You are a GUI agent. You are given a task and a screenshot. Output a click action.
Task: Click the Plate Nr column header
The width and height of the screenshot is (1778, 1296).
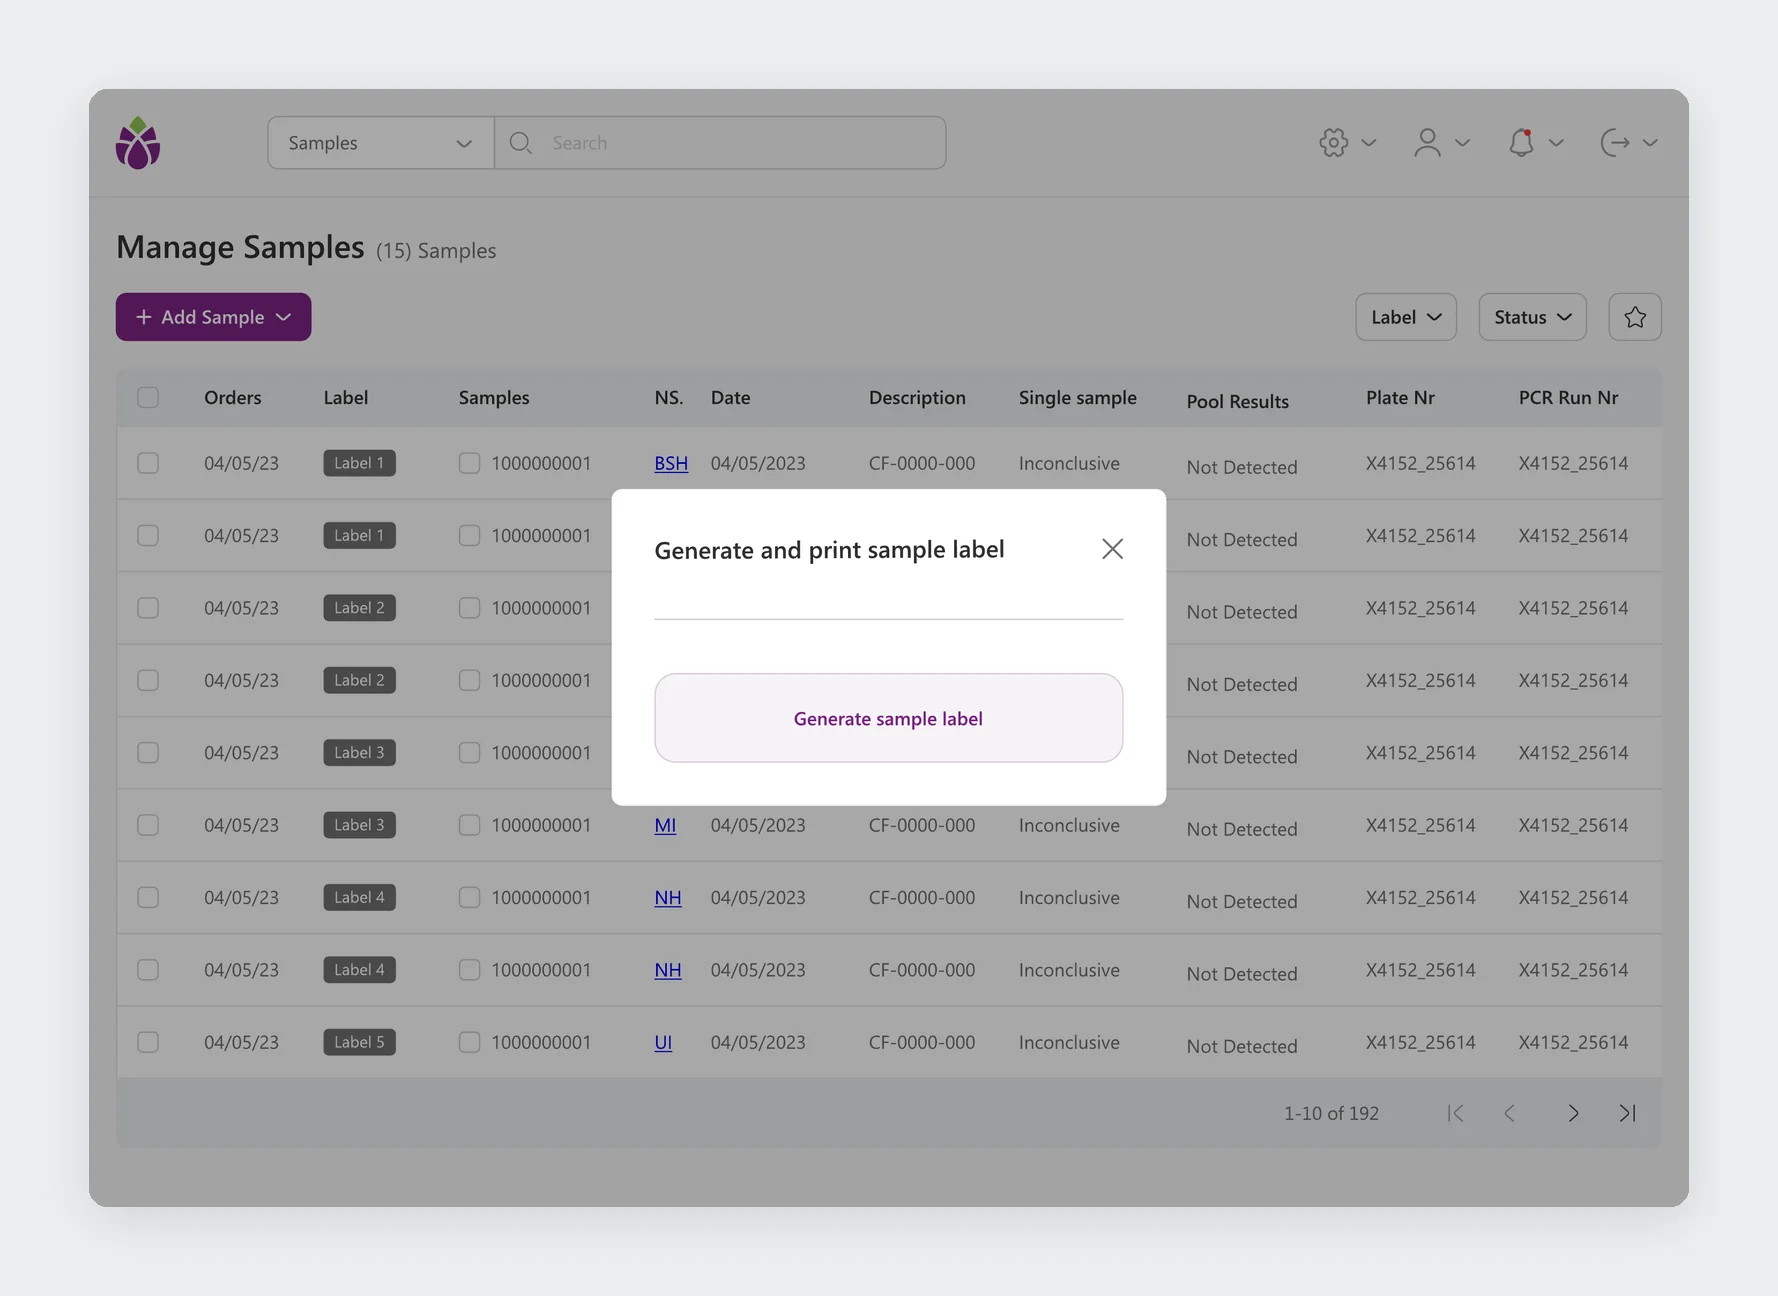coord(1400,397)
